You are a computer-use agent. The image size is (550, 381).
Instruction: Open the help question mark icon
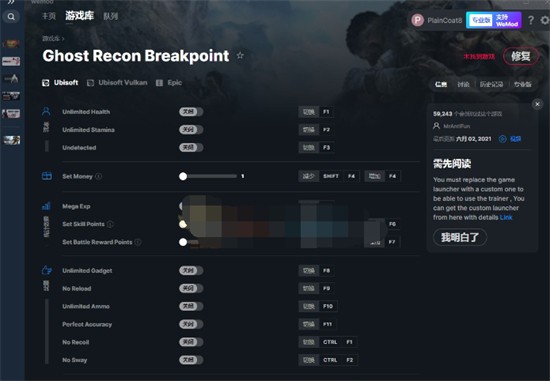531,20
